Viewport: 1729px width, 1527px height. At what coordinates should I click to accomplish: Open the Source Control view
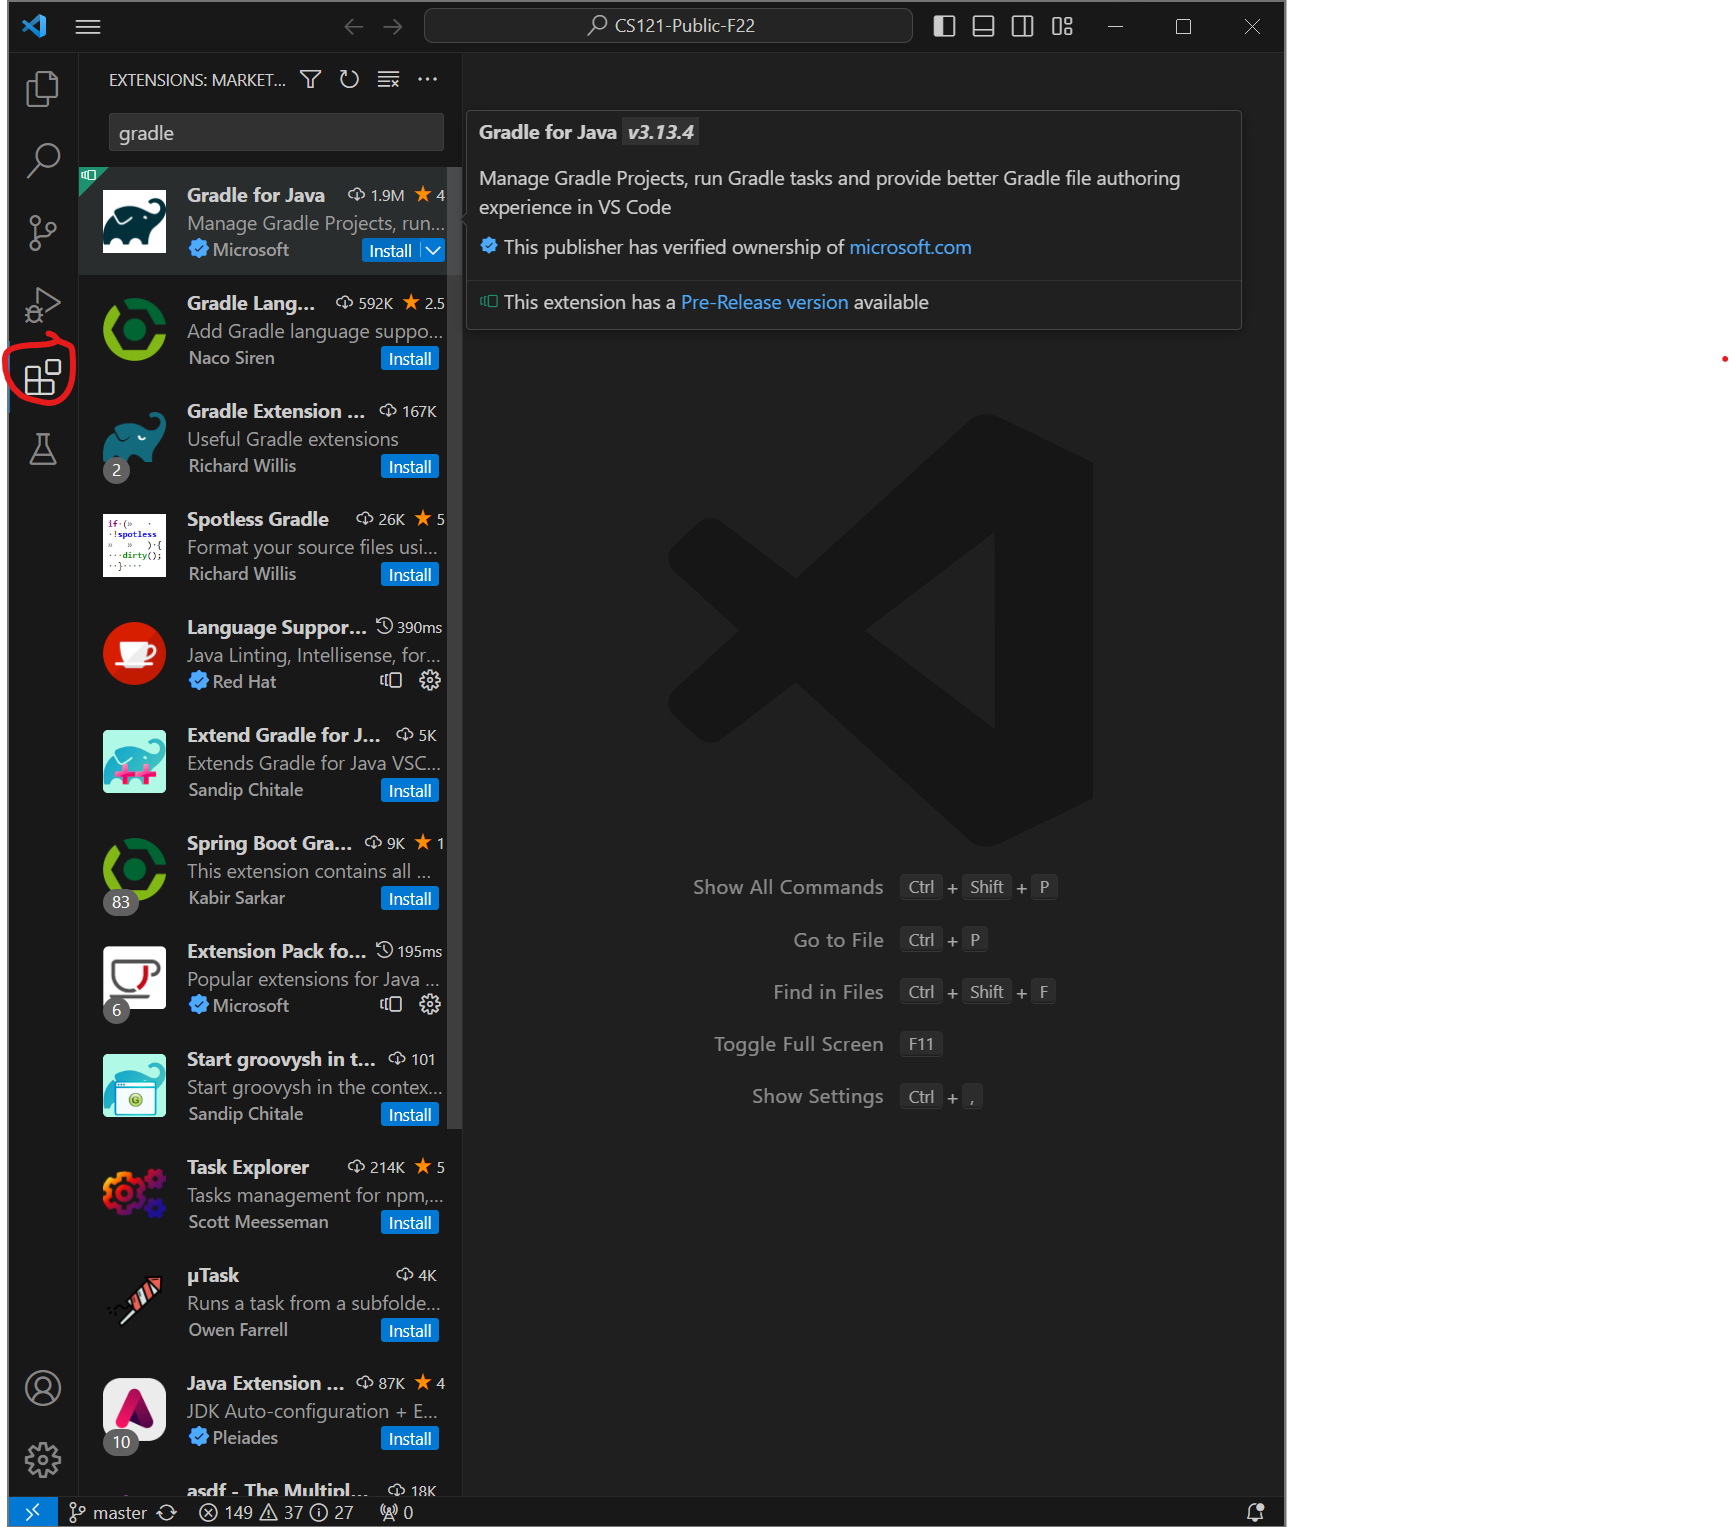point(42,233)
